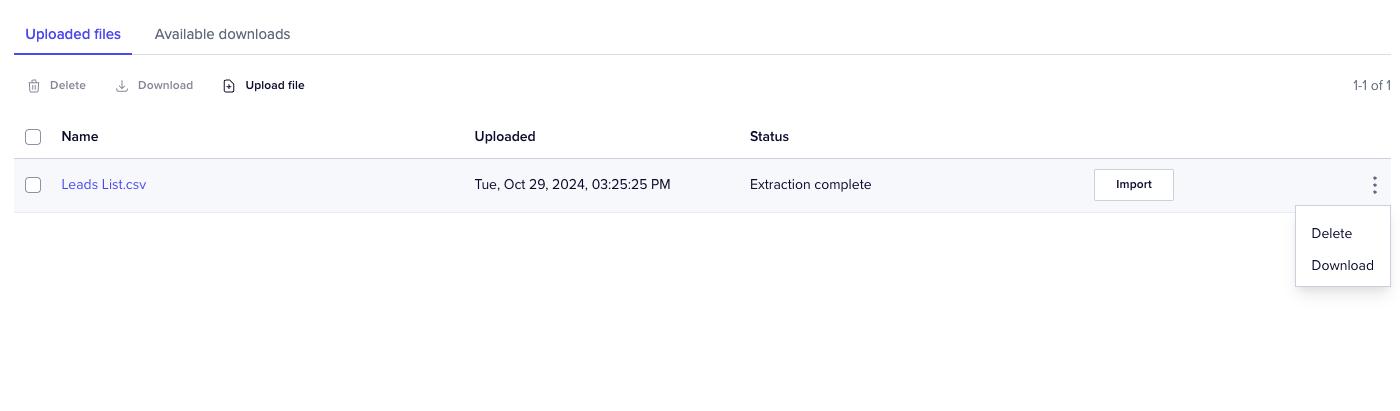Click the Upload file document icon
Screen dimensions: 1400x411
point(229,86)
